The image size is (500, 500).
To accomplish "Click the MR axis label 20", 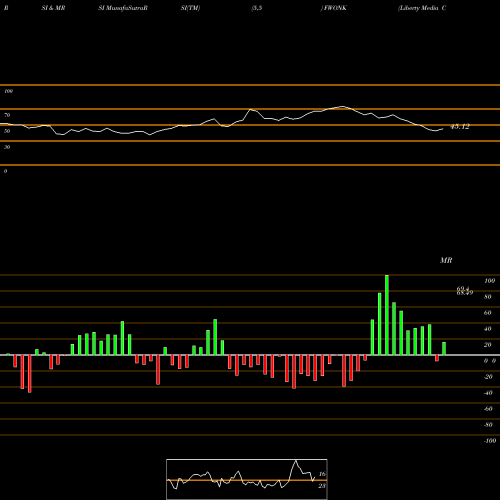I will click(x=488, y=345).
